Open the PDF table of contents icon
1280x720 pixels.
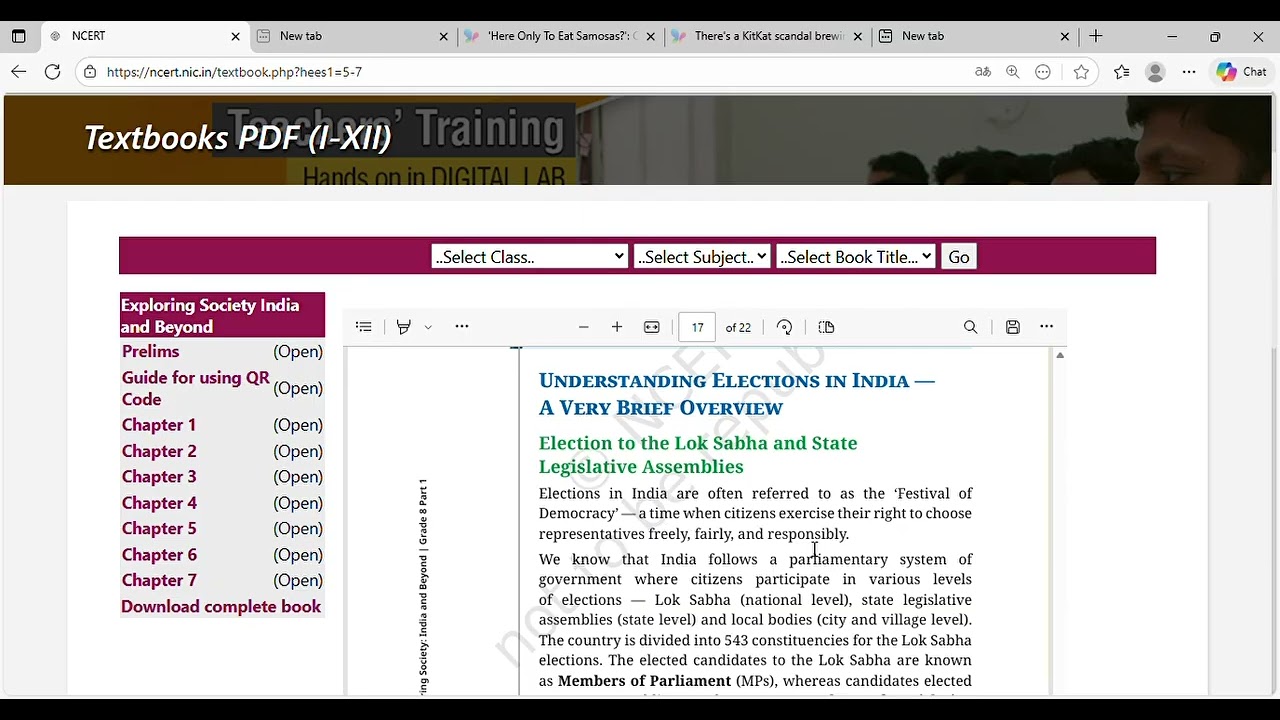point(364,327)
